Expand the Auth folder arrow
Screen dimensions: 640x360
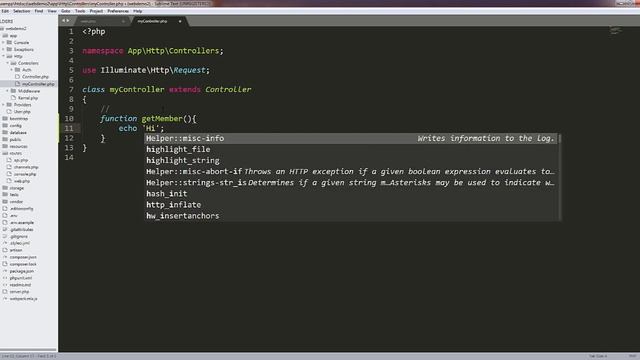point(12,70)
